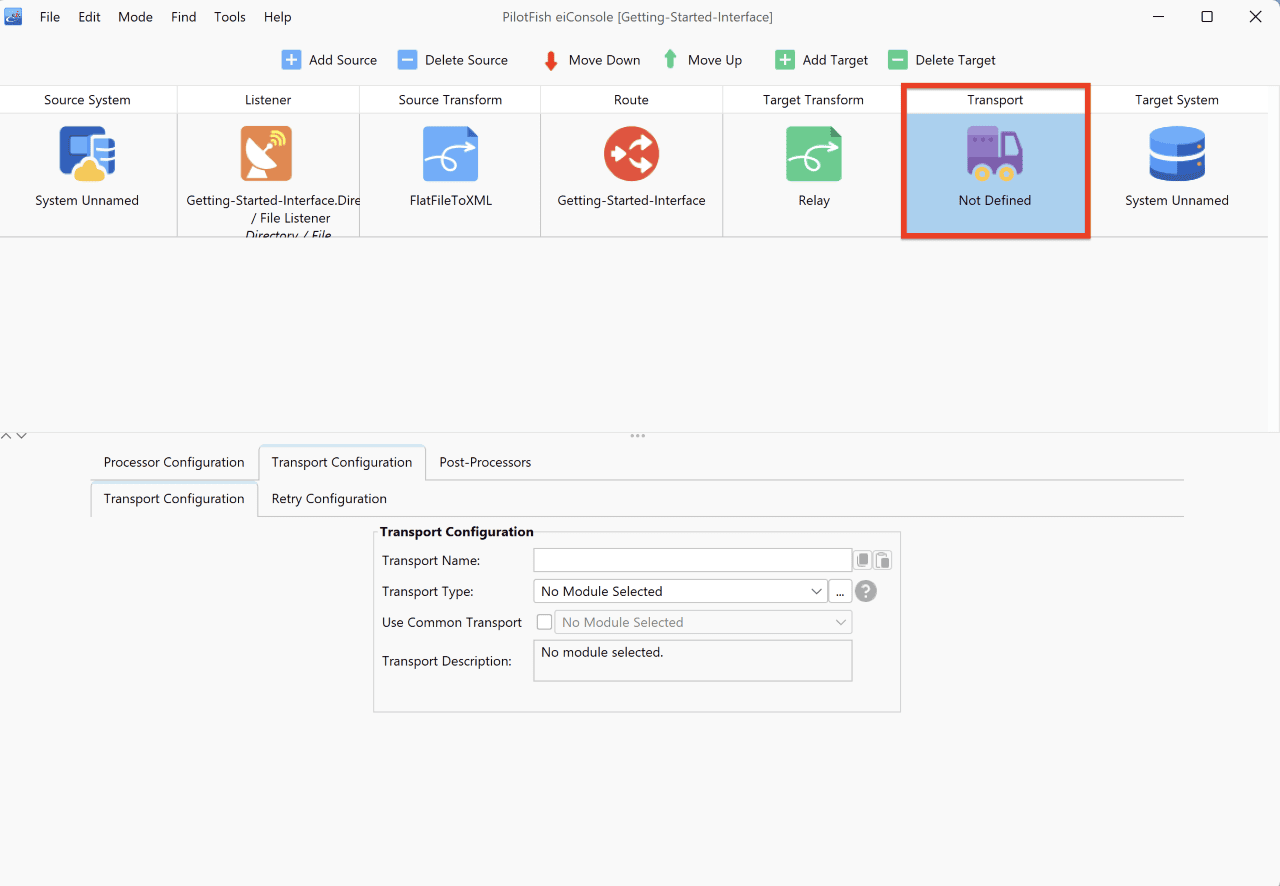Open the Mode menu
Screen dimensions: 1280x886
(x=136, y=17)
